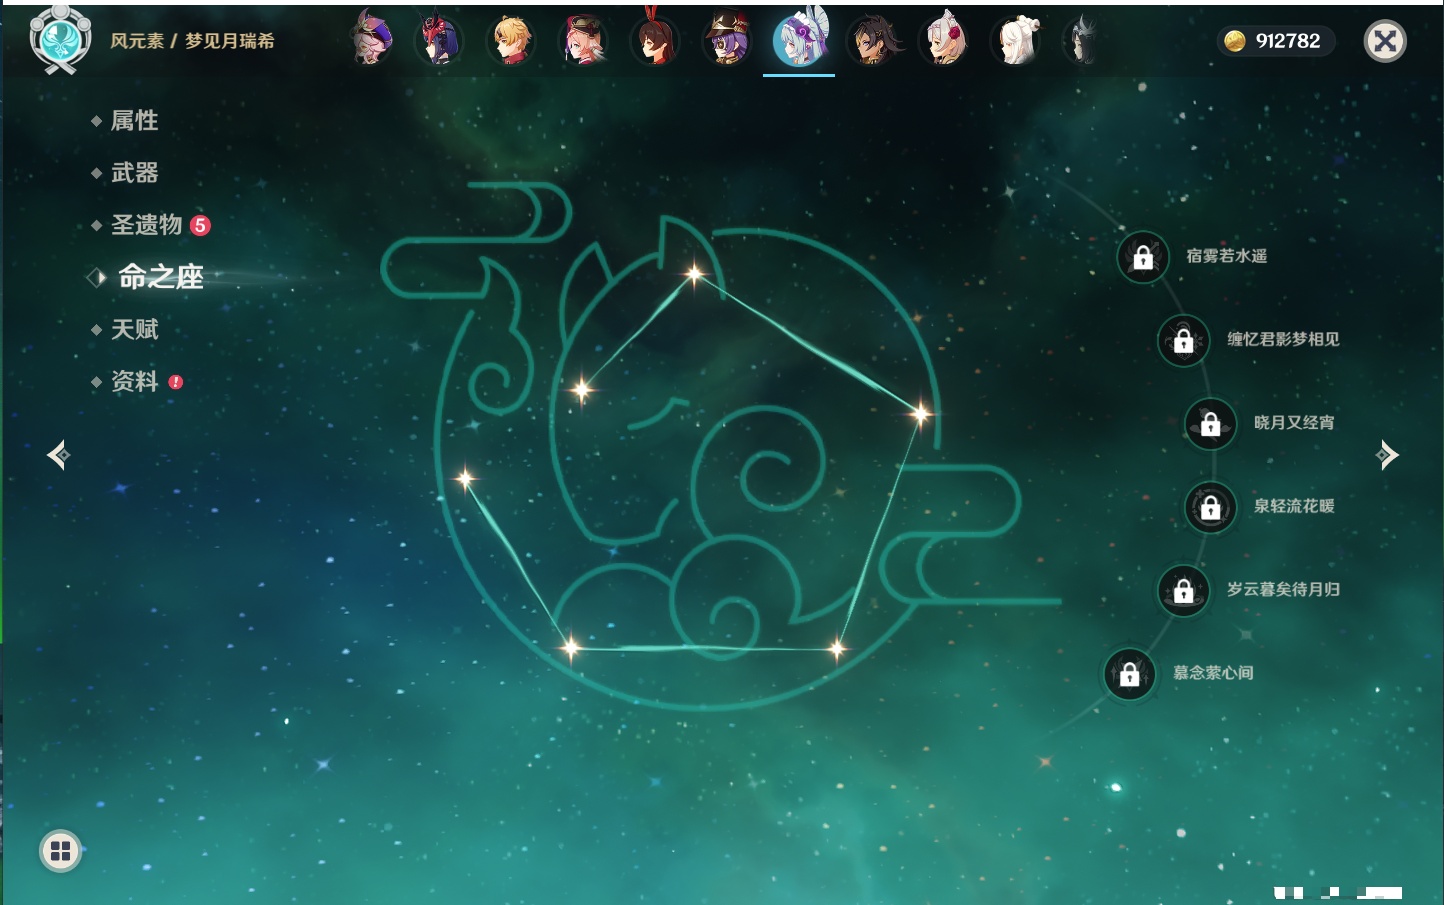Select Thoma's blond-haired avatar
The width and height of the screenshot is (1444, 905).
[511, 42]
